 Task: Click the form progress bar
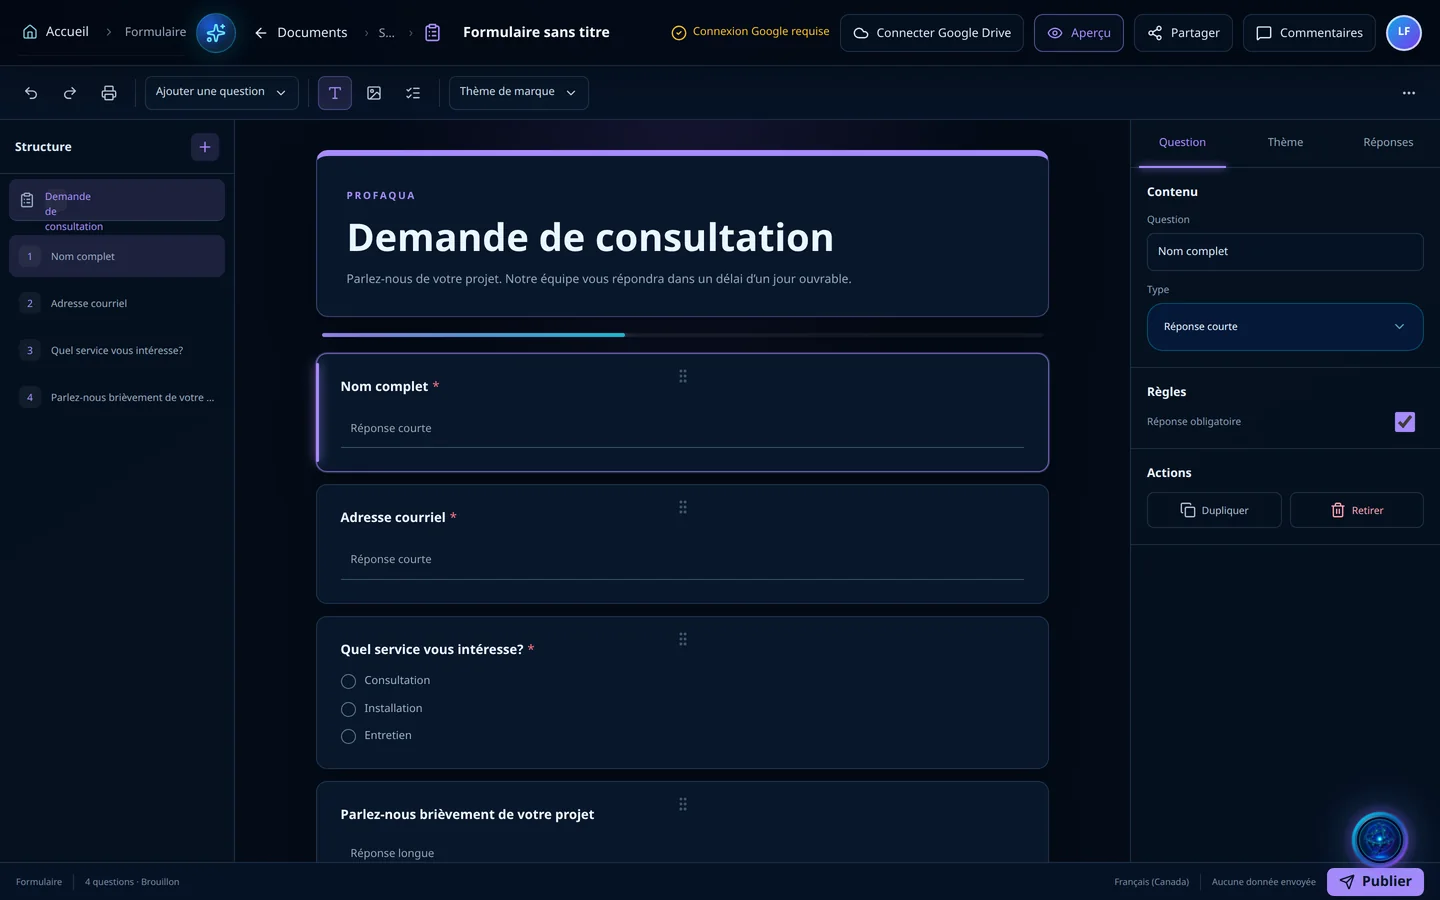pyautogui.click(x=682, y=335)
